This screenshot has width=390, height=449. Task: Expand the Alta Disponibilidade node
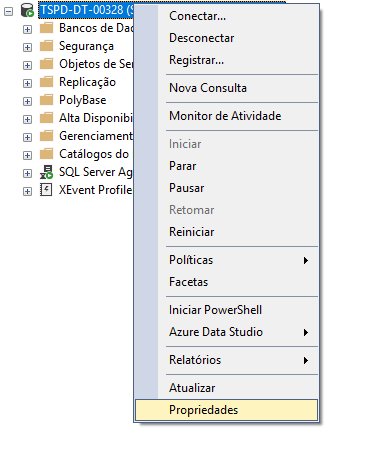(27, 120)
